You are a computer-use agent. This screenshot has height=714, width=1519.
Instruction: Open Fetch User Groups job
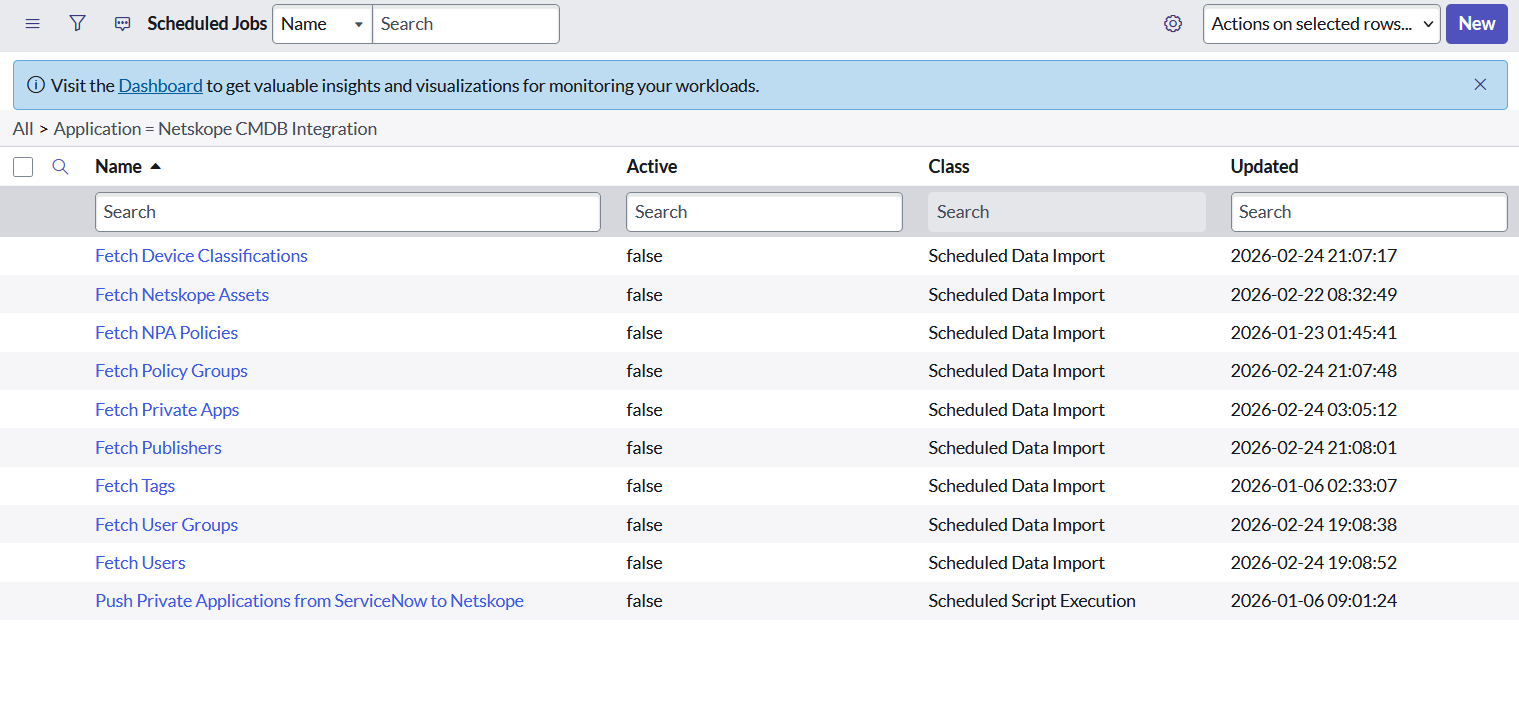pyautogui.click(x=166, y=525)
